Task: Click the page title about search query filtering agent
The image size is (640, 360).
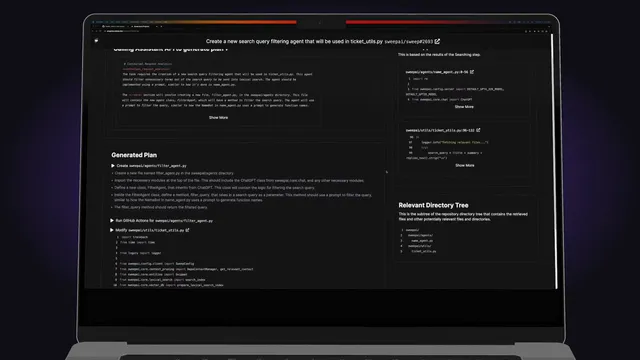Action: click(294, 41)
